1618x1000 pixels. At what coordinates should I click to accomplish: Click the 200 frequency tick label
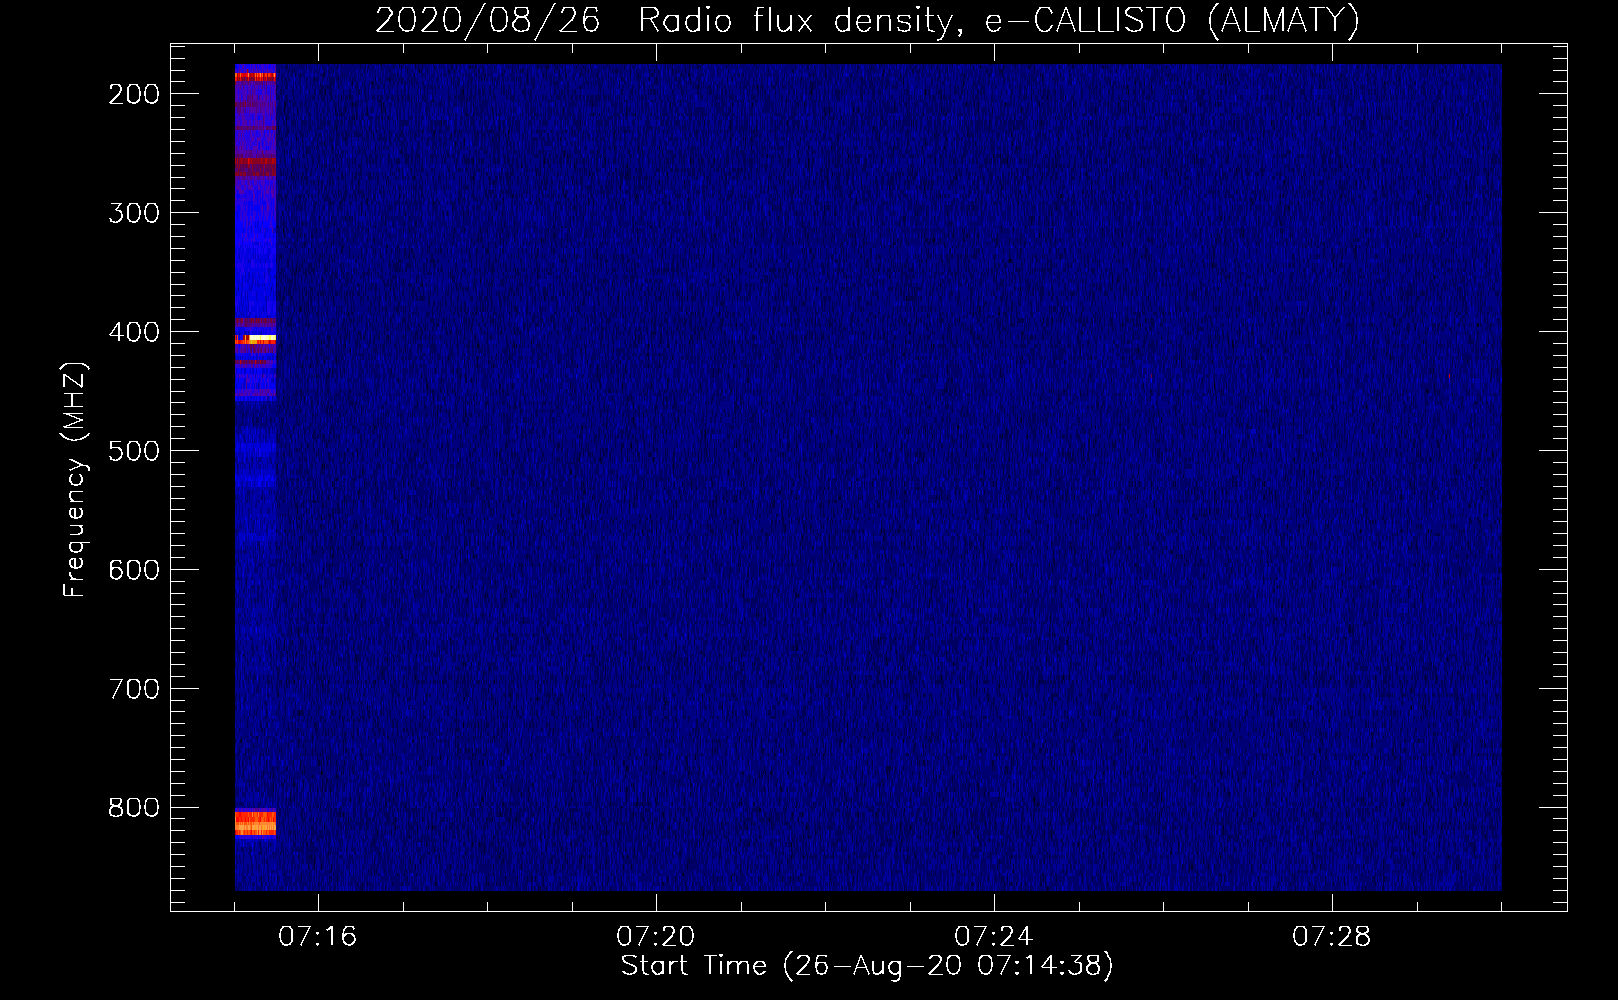[134, 94]
